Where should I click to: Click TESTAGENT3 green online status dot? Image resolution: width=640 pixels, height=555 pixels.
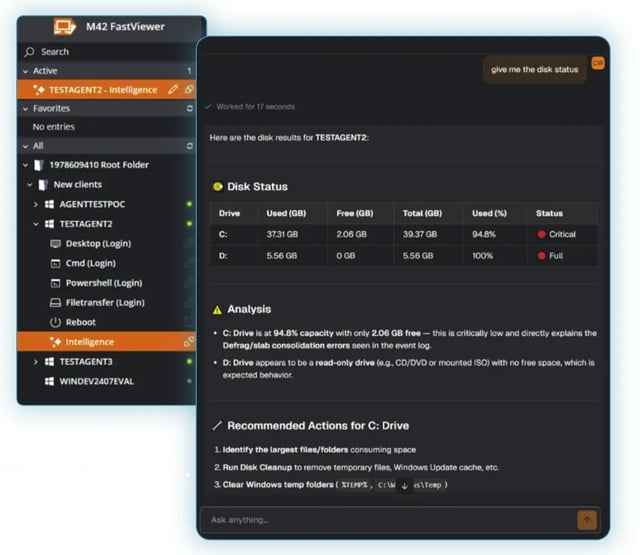(189, 362)
